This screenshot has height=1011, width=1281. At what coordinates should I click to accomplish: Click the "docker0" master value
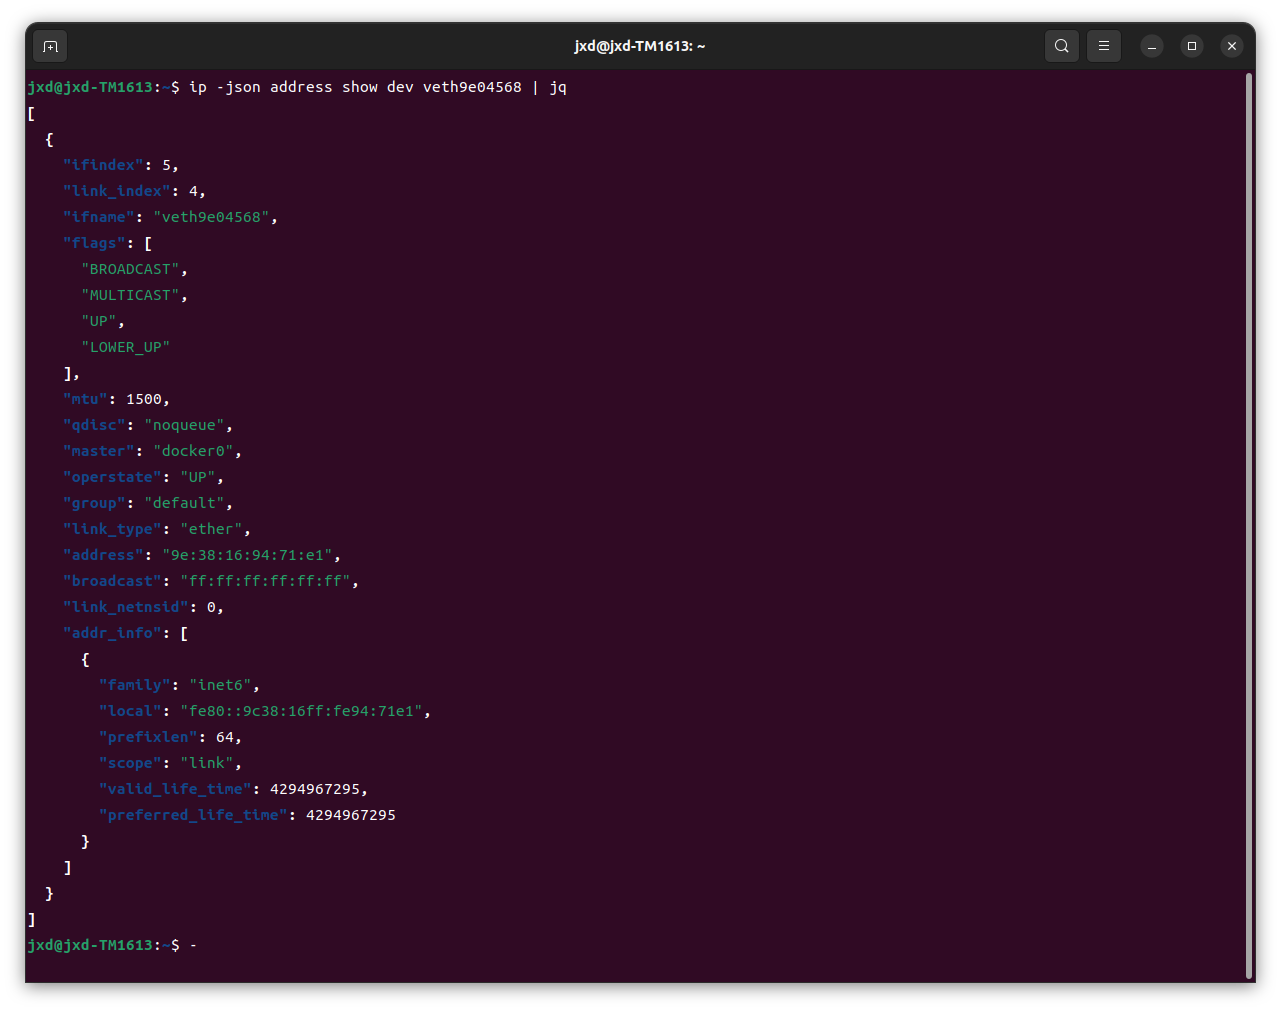point(193,451)
